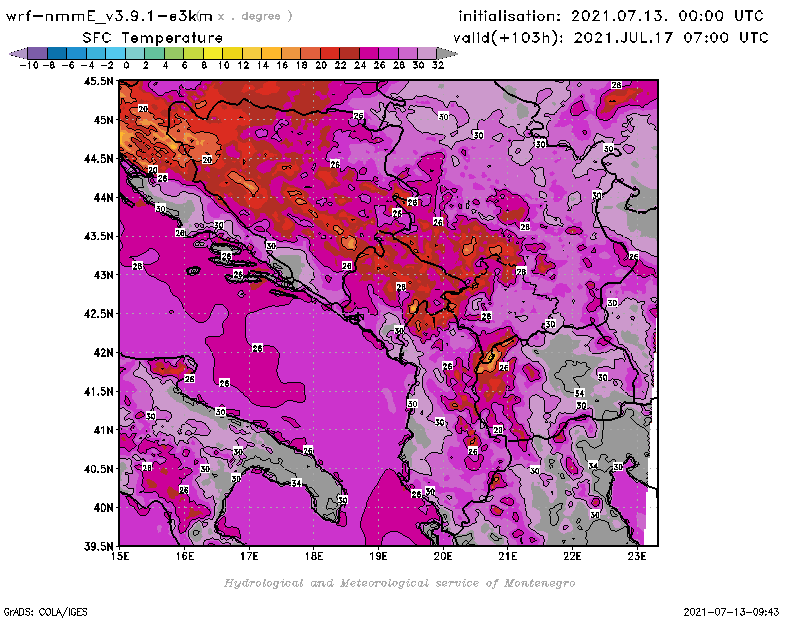Click the "39.5N" latitude axis label
This screenshot has width=800, height=618.
[x=99, y=547]
